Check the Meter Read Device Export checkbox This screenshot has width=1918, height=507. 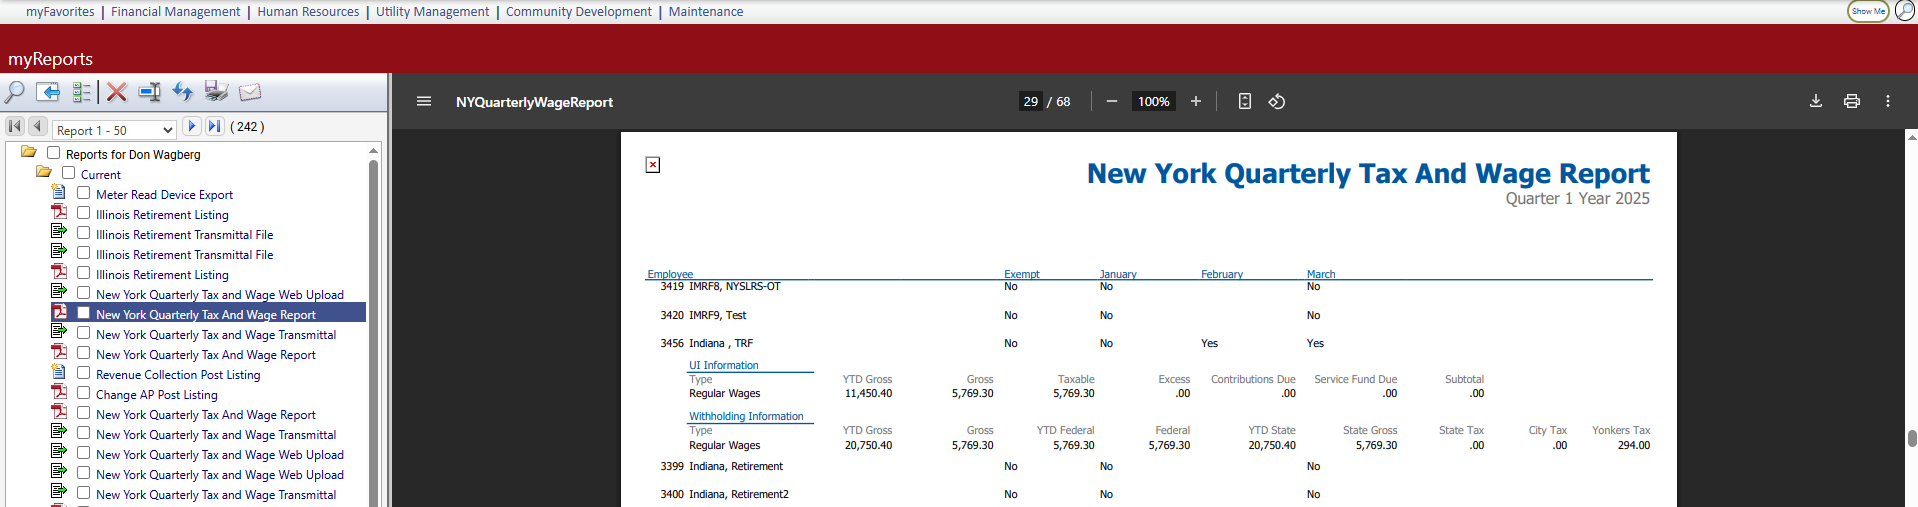(84, 193)
